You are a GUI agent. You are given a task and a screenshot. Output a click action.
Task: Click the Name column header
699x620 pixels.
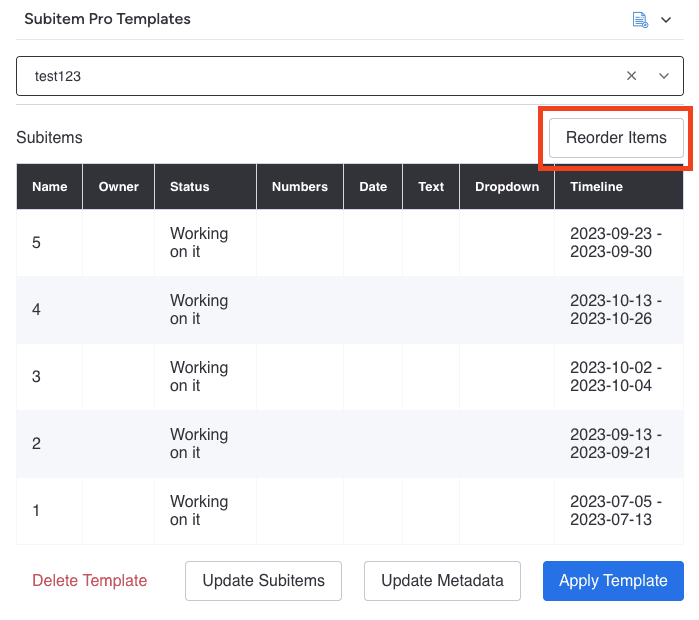coord(49,187)
